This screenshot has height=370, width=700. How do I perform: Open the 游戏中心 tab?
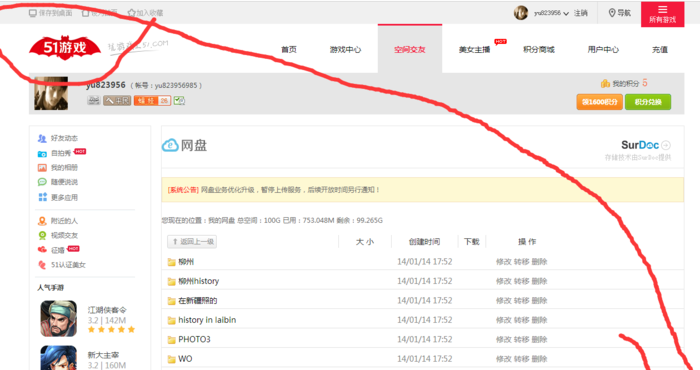(x=345, y=49)
